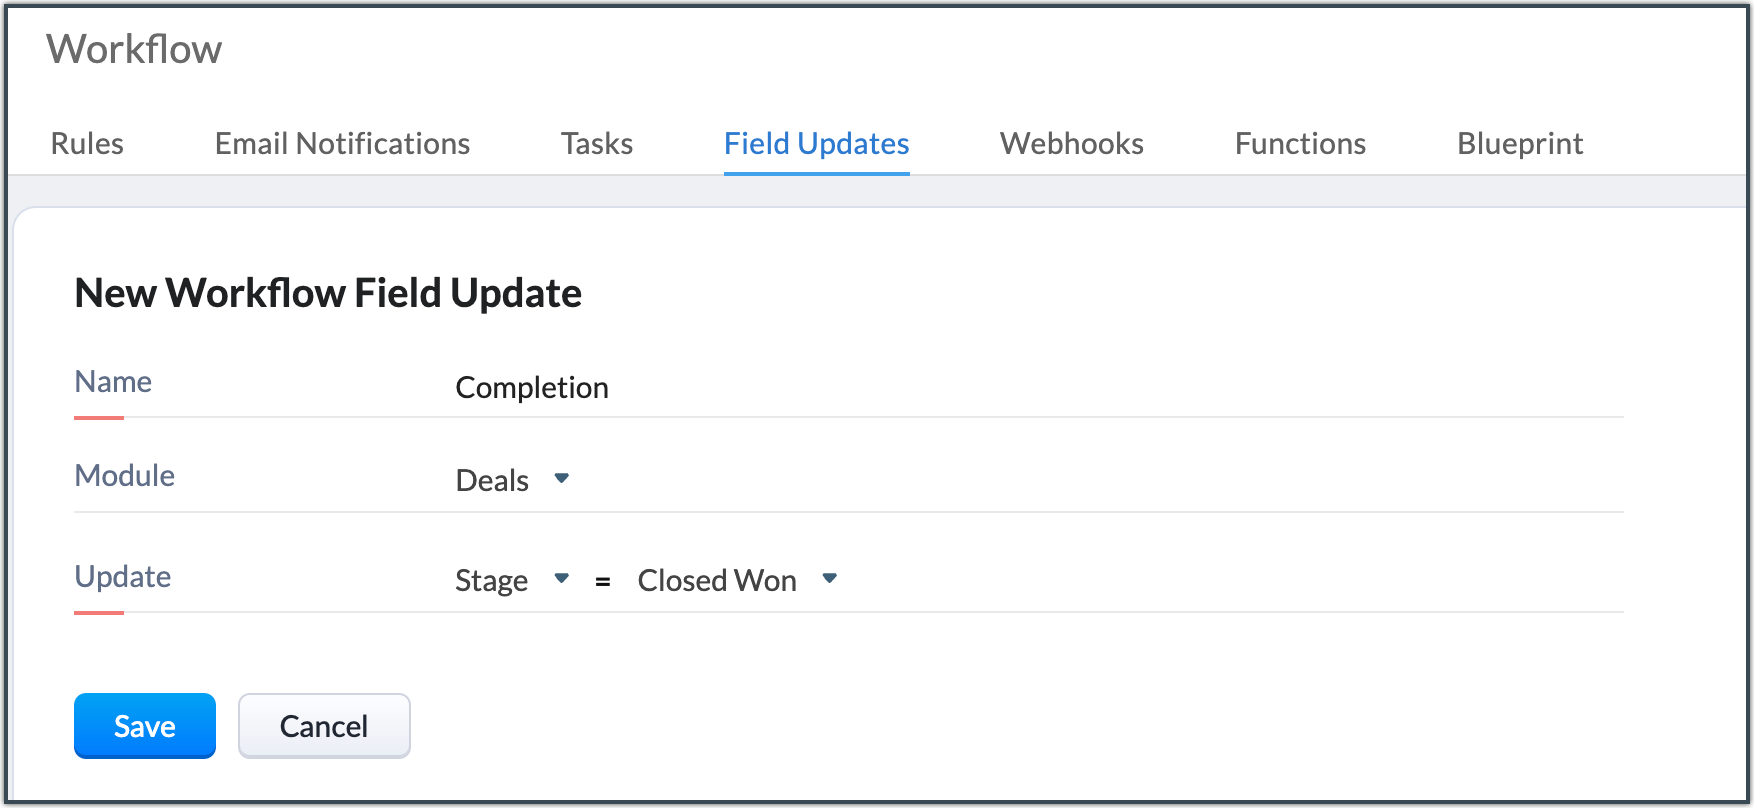Image resolution: width=1754 pixels, height=808 pixels.
Task: Open the Blueprint tab
Action: [x=1519, y=144]
